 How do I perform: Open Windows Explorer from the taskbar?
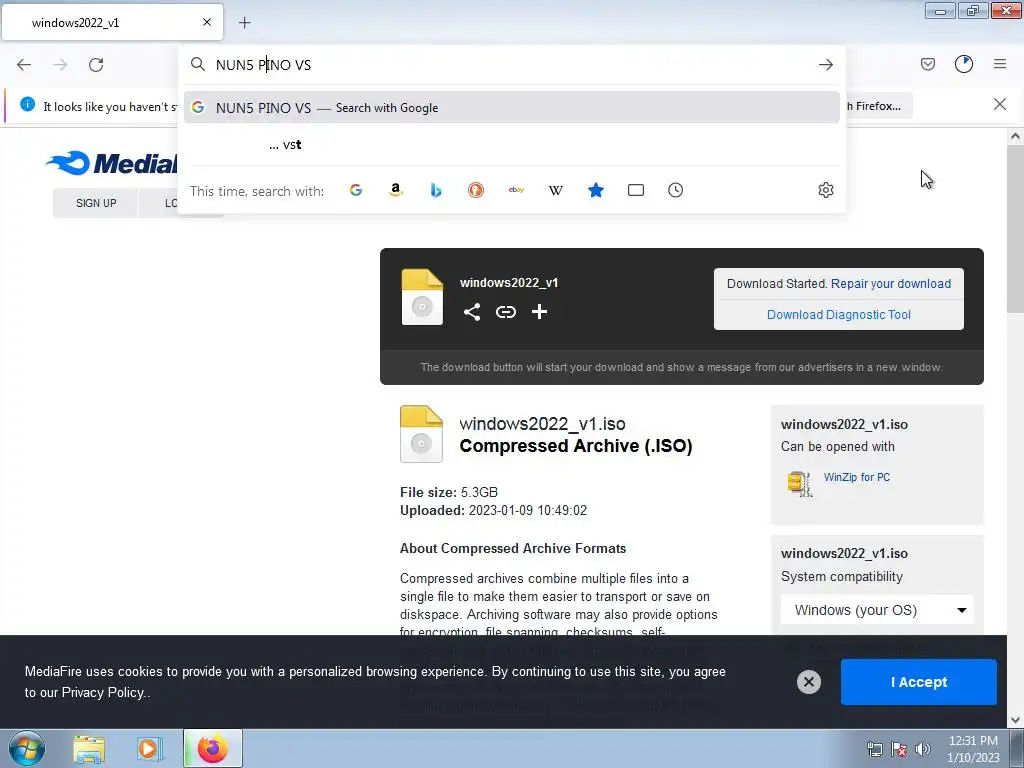[x=89, y=749]
